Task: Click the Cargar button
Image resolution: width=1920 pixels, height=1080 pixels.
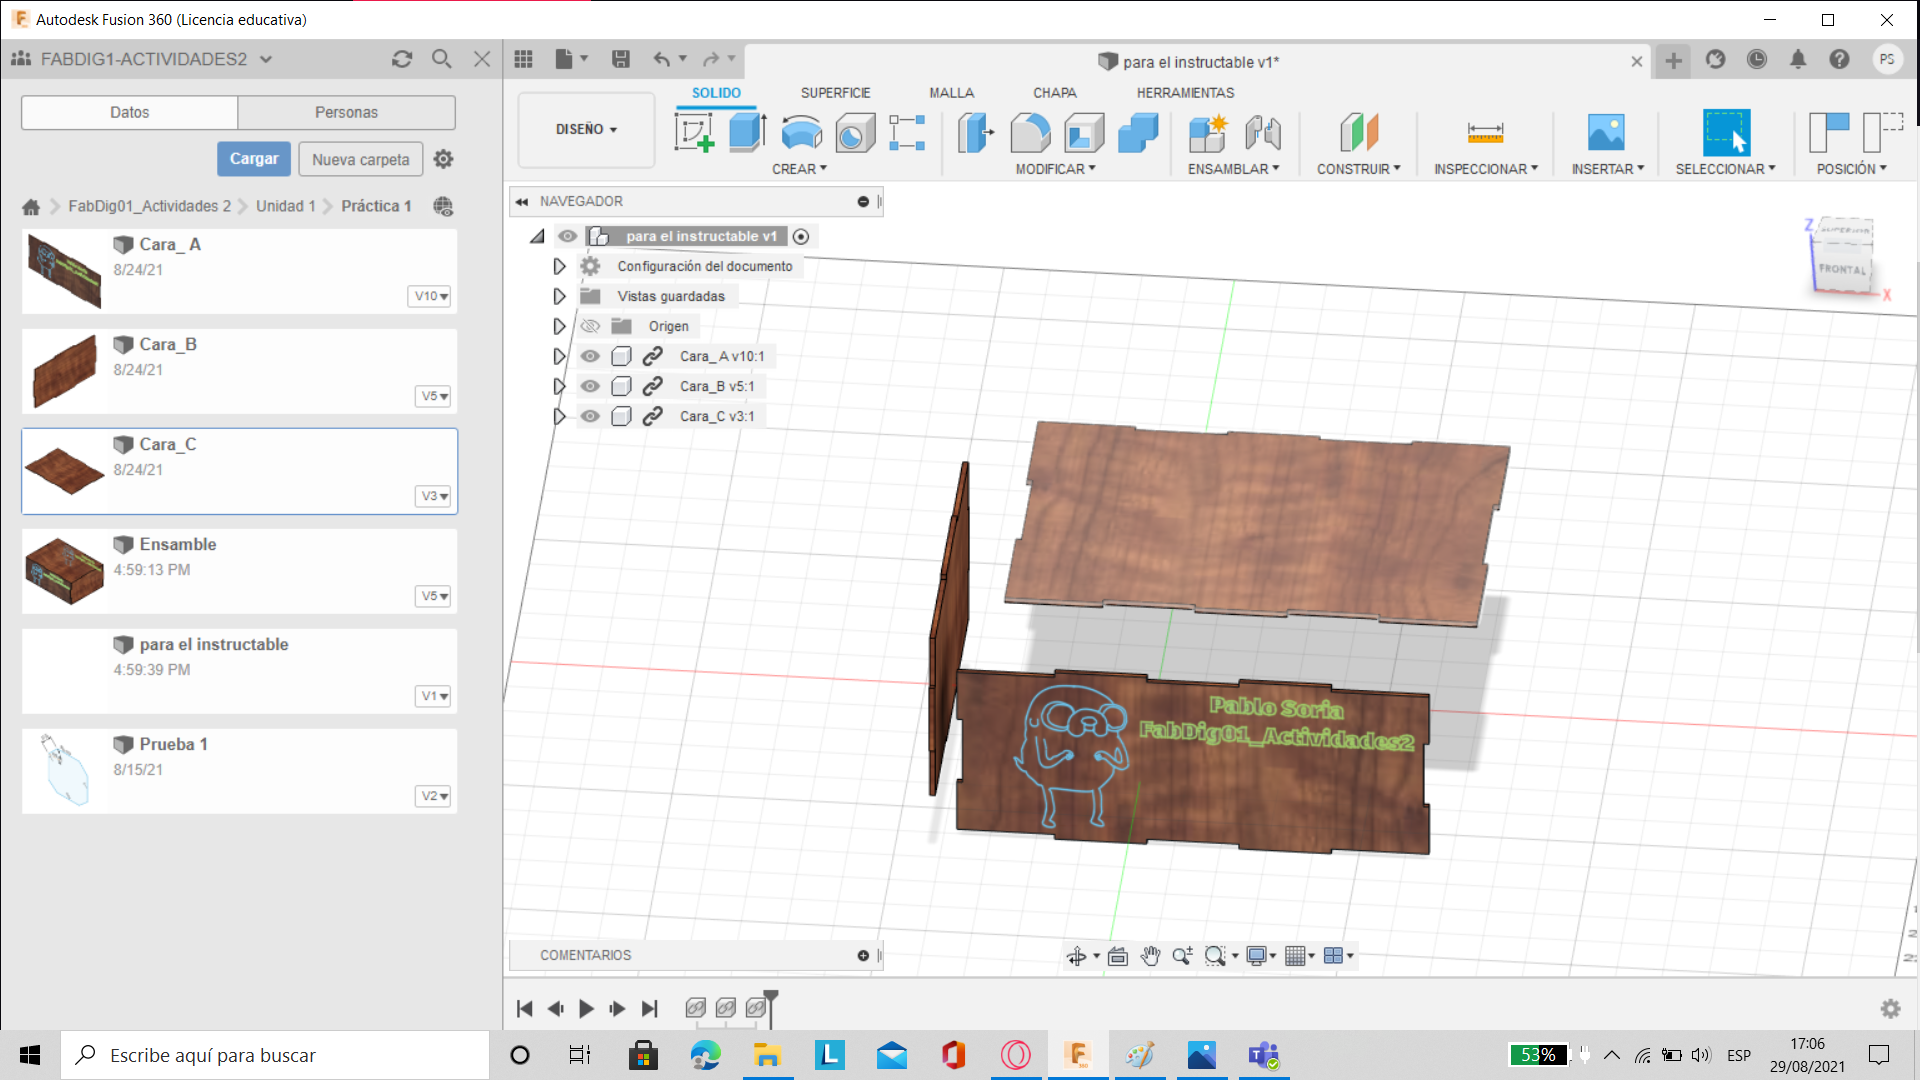Action: pos(254,159)
